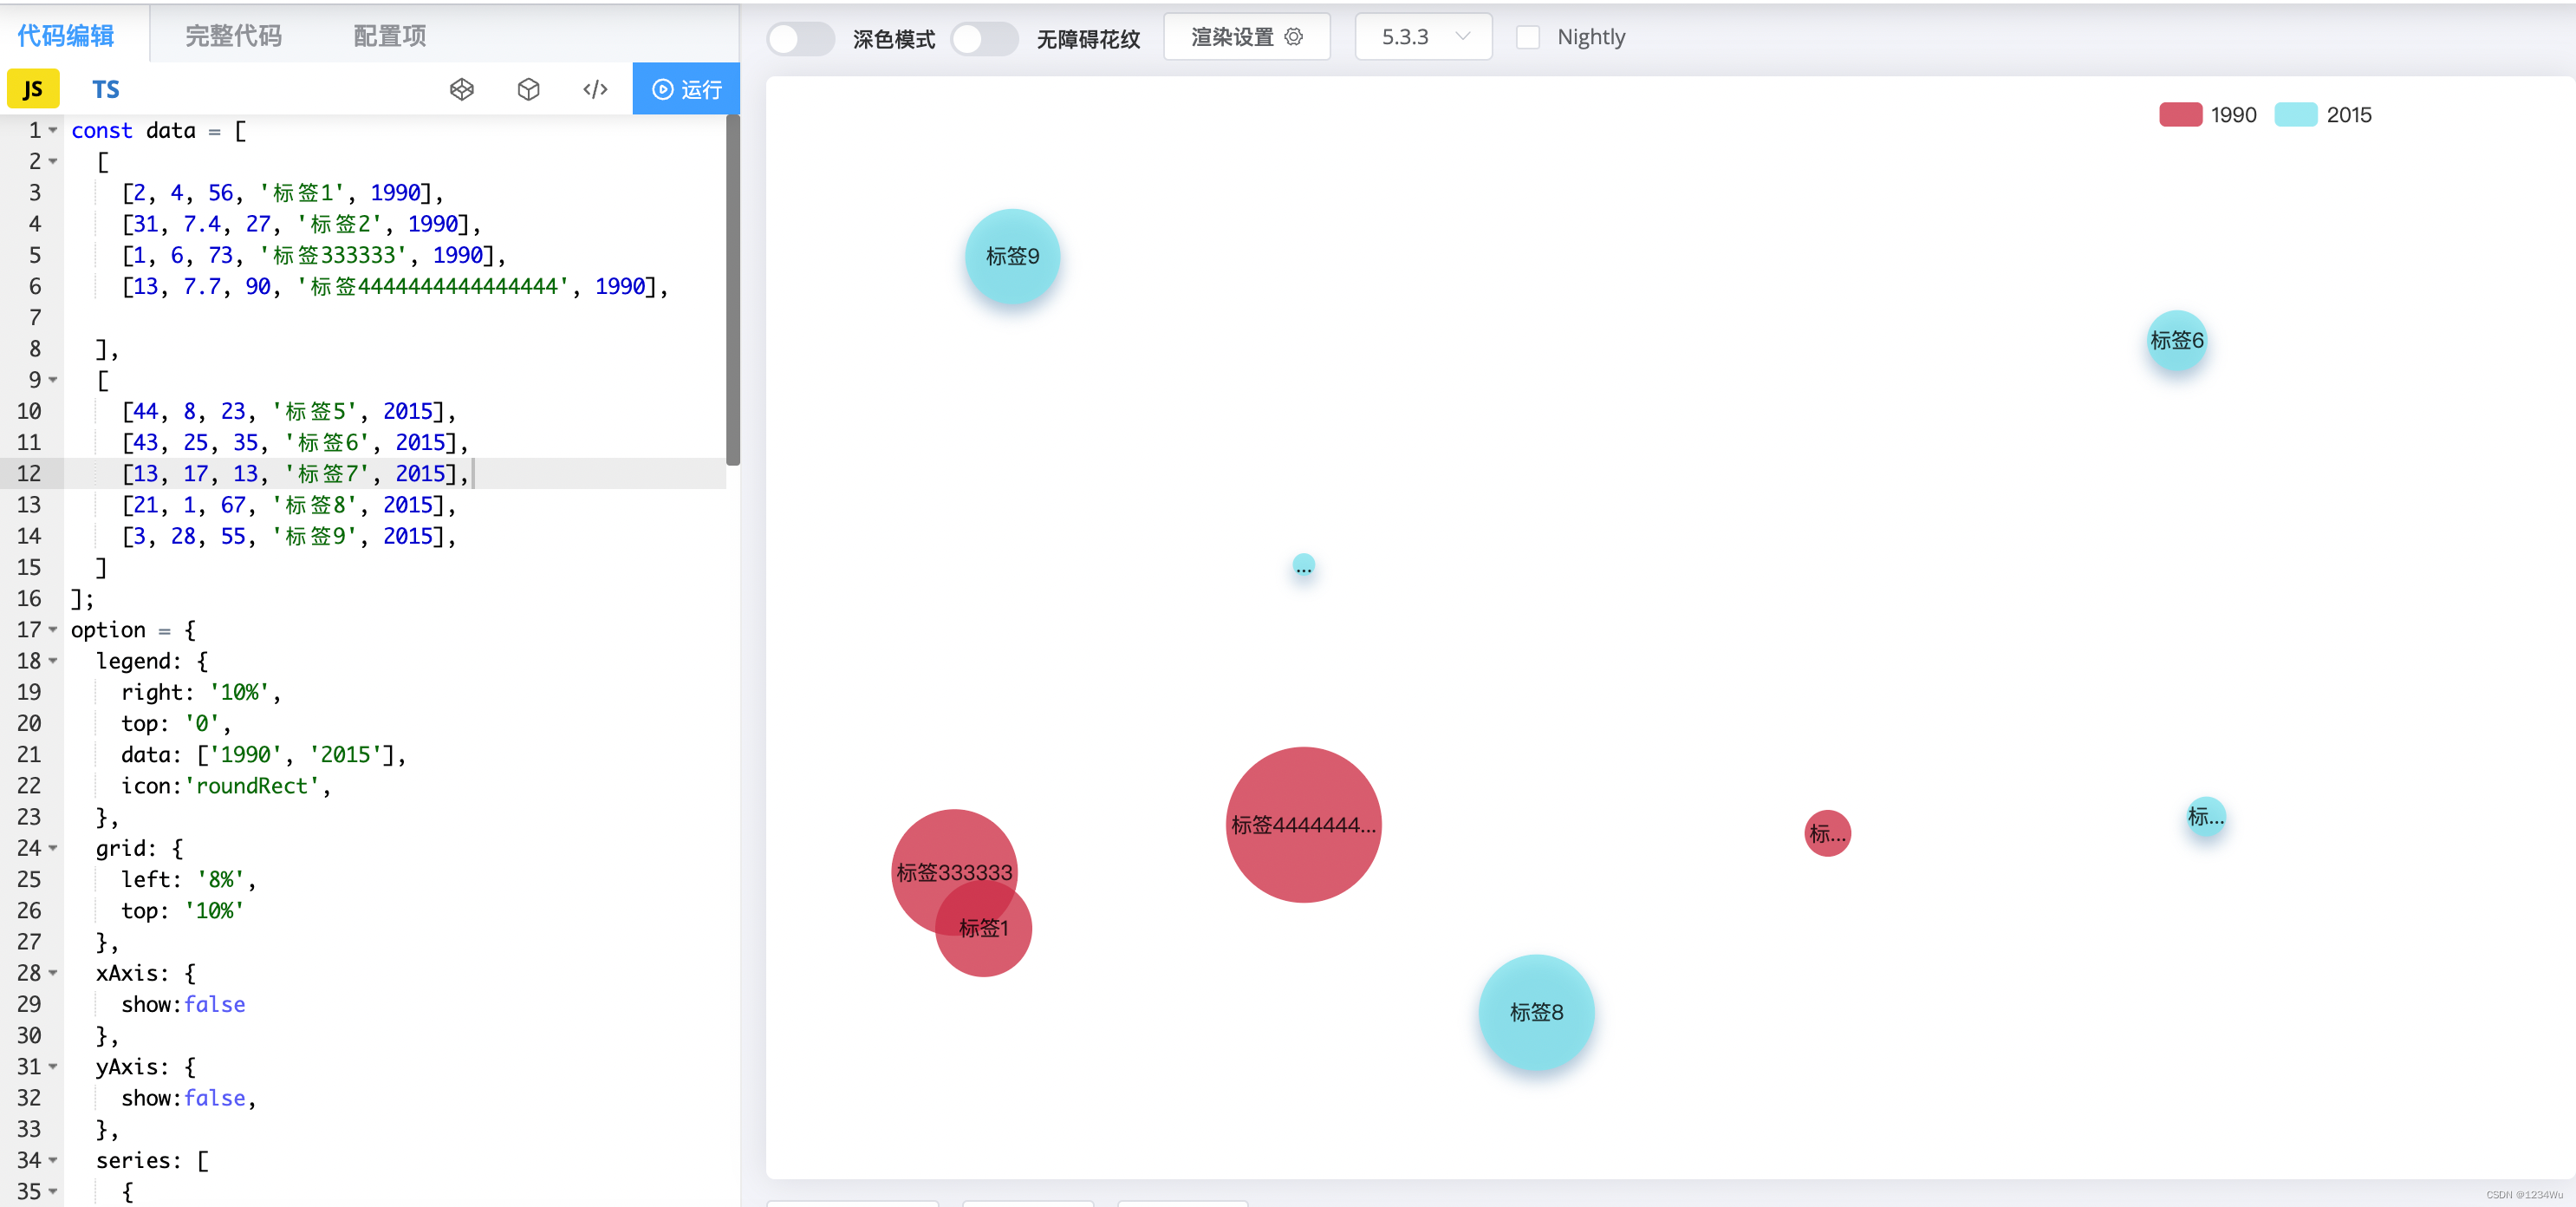The height and width of the screenshot is (1207, 2576).
Task: Open code in CodePen icon
Action: (461, 90)
